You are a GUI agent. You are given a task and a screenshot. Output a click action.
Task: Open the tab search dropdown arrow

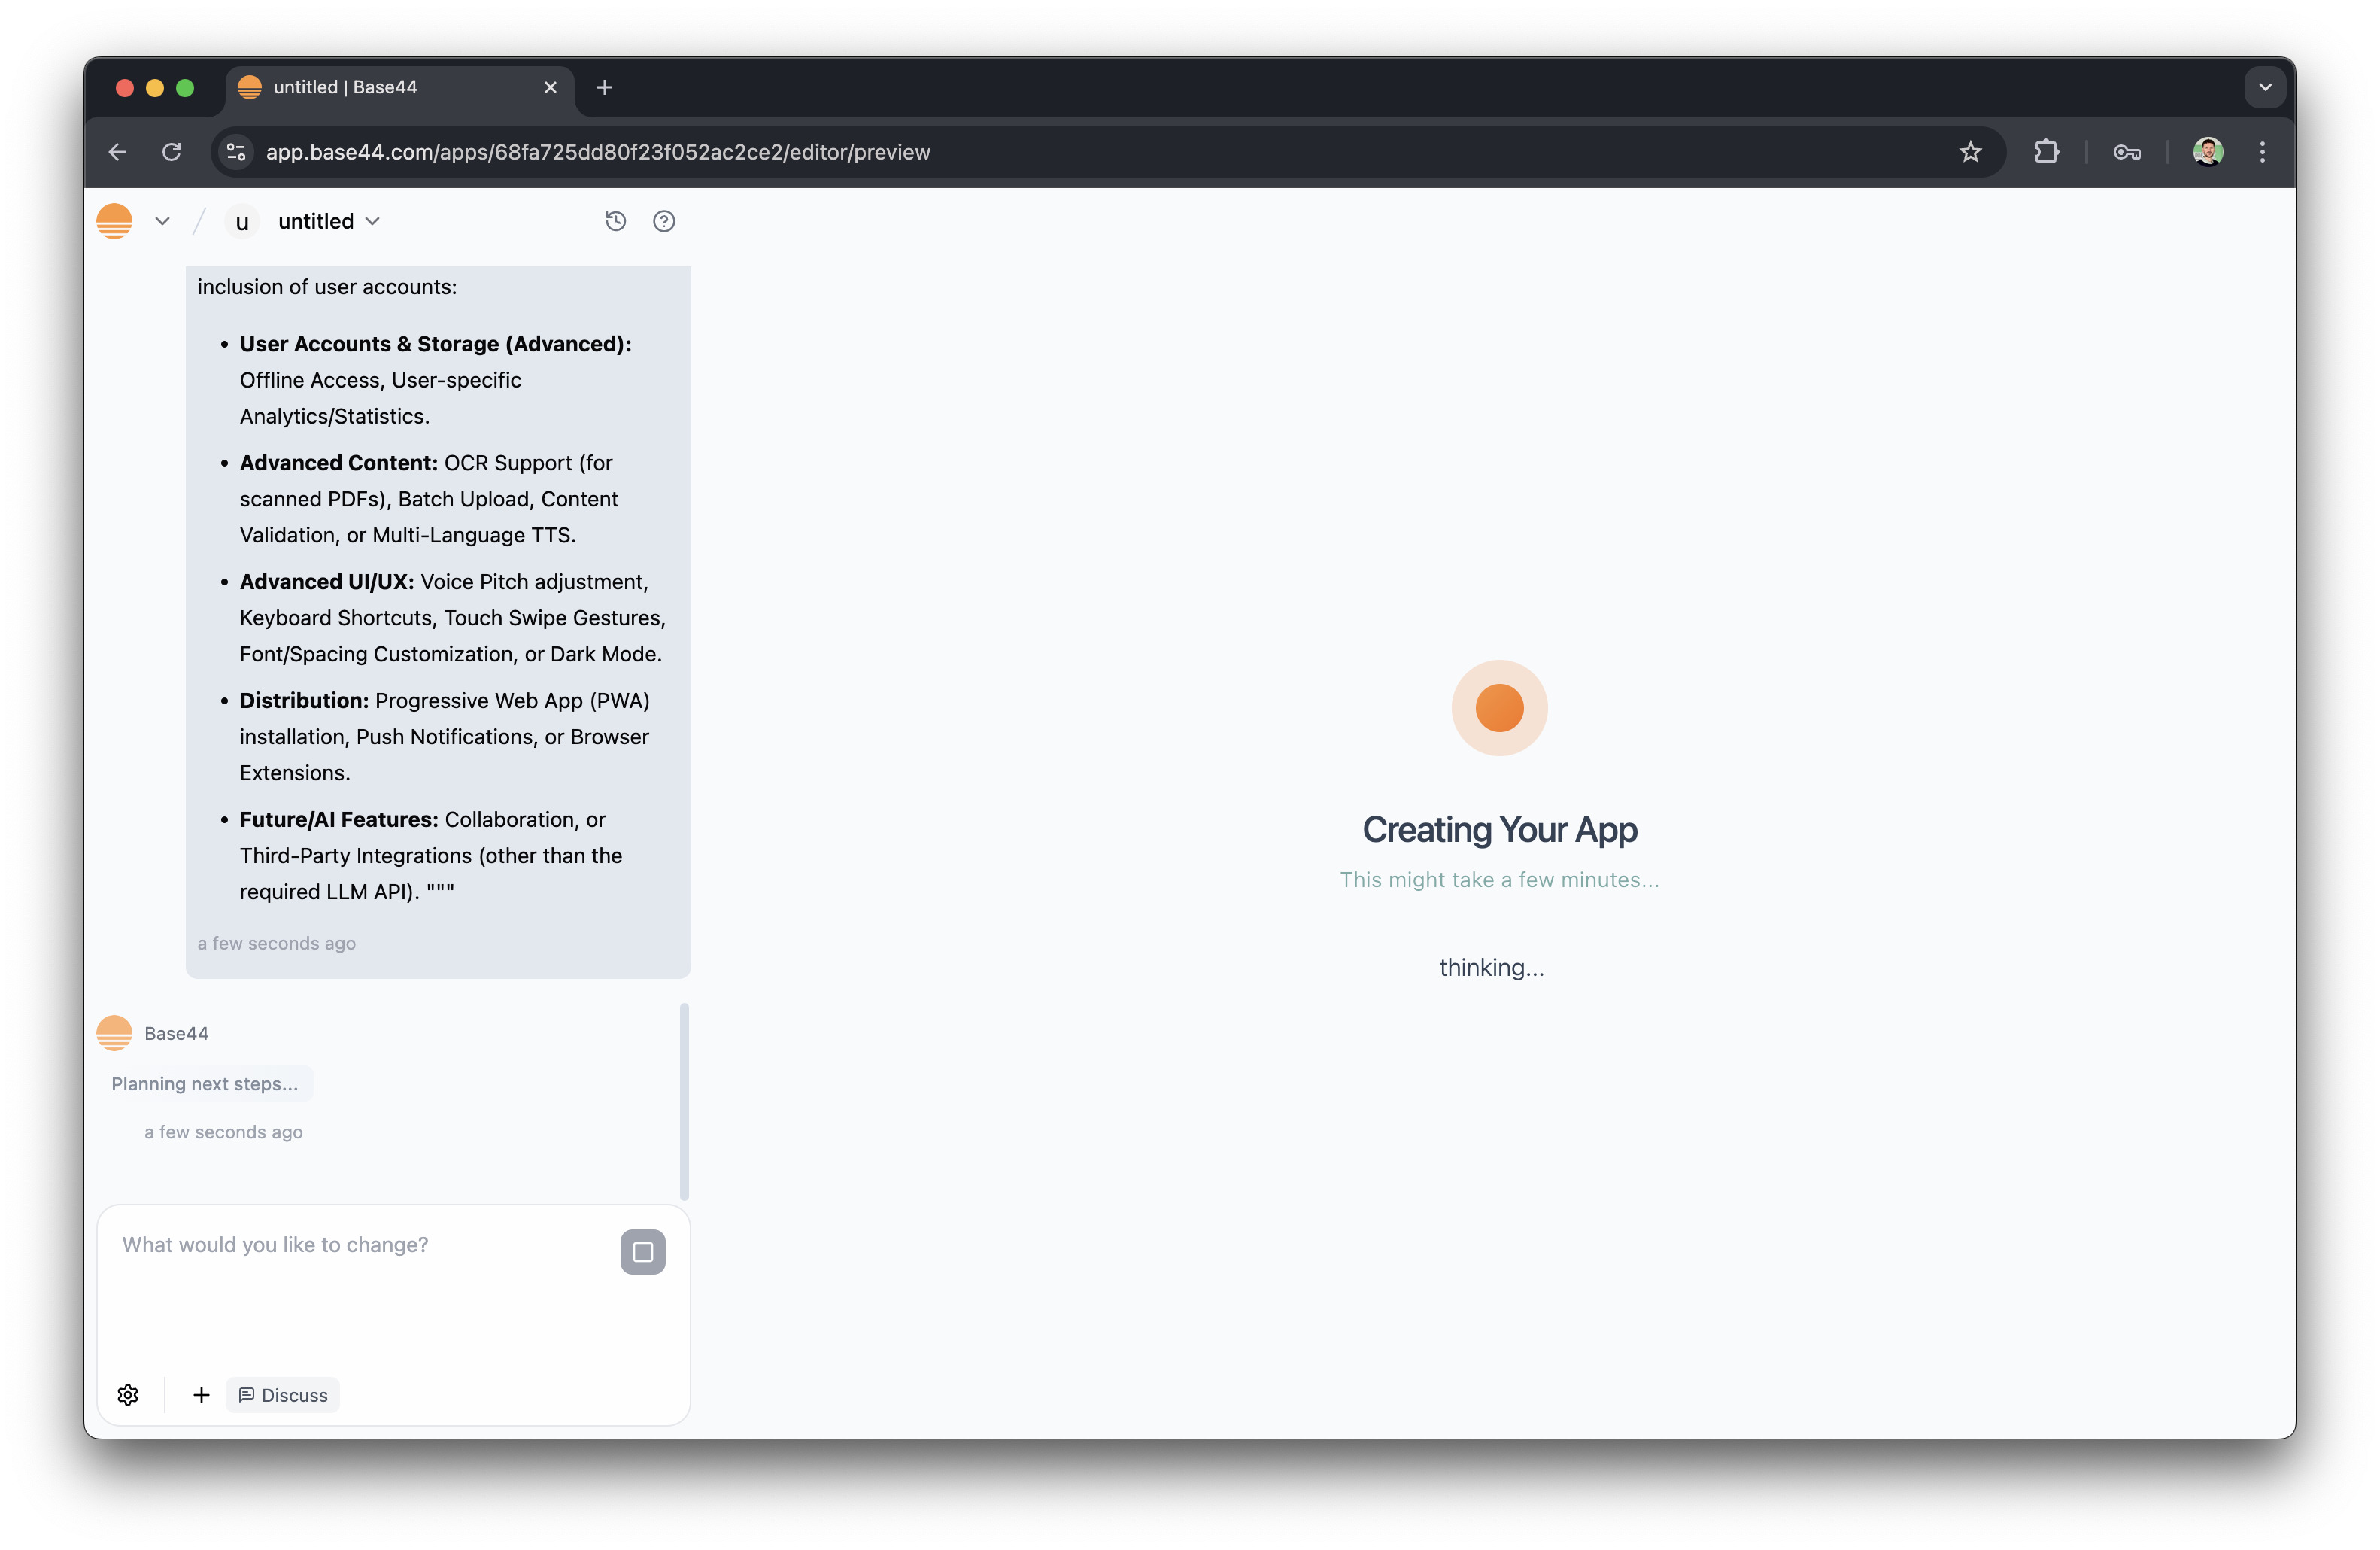(x=2265, y=87)
